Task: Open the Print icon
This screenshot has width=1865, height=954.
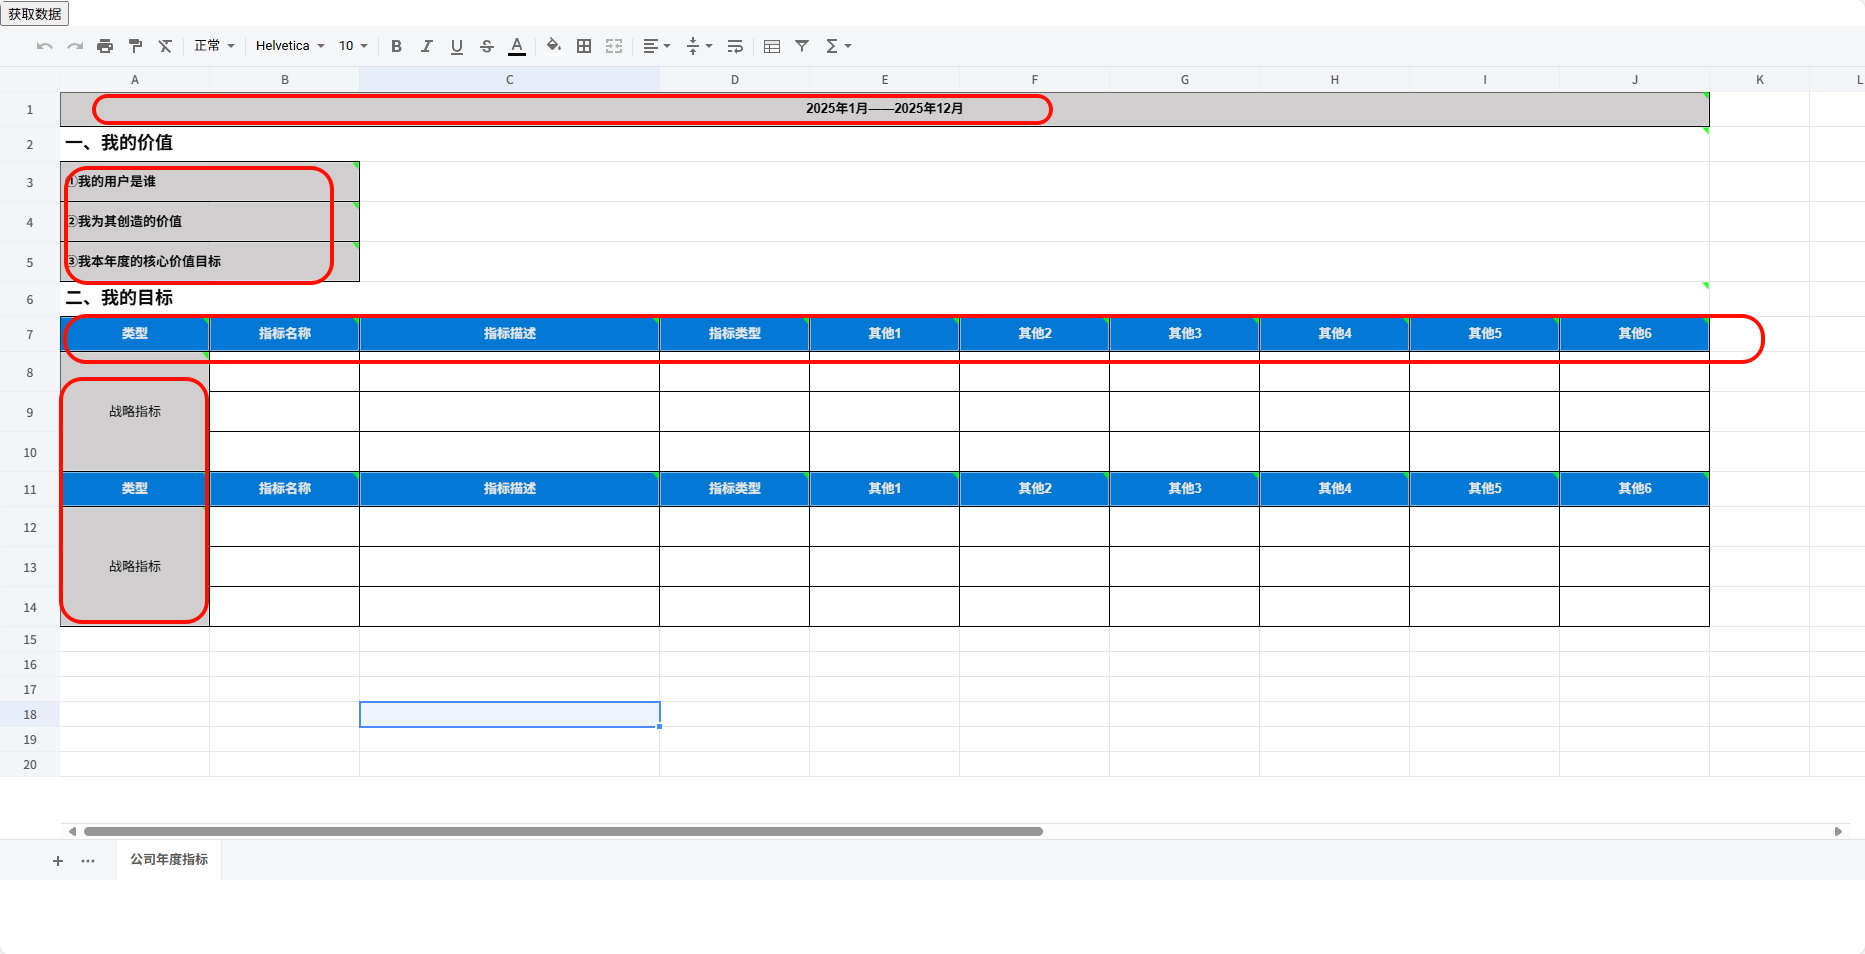Action: (104, 46)
